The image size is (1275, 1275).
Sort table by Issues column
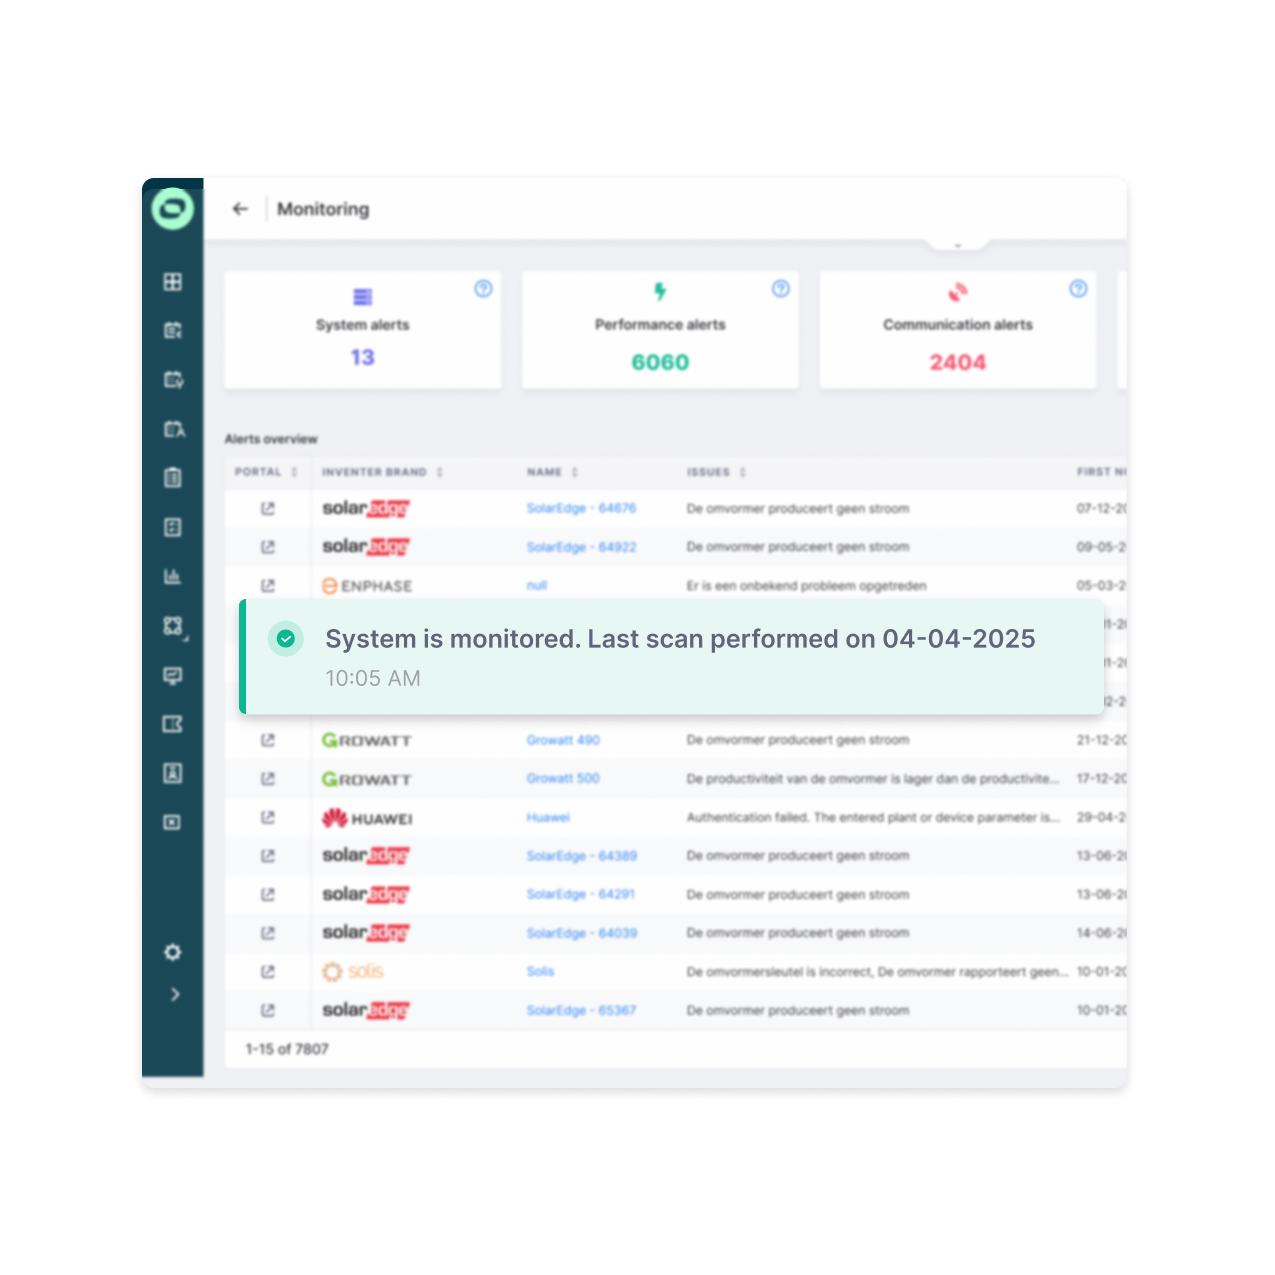(x=743, y=472)
